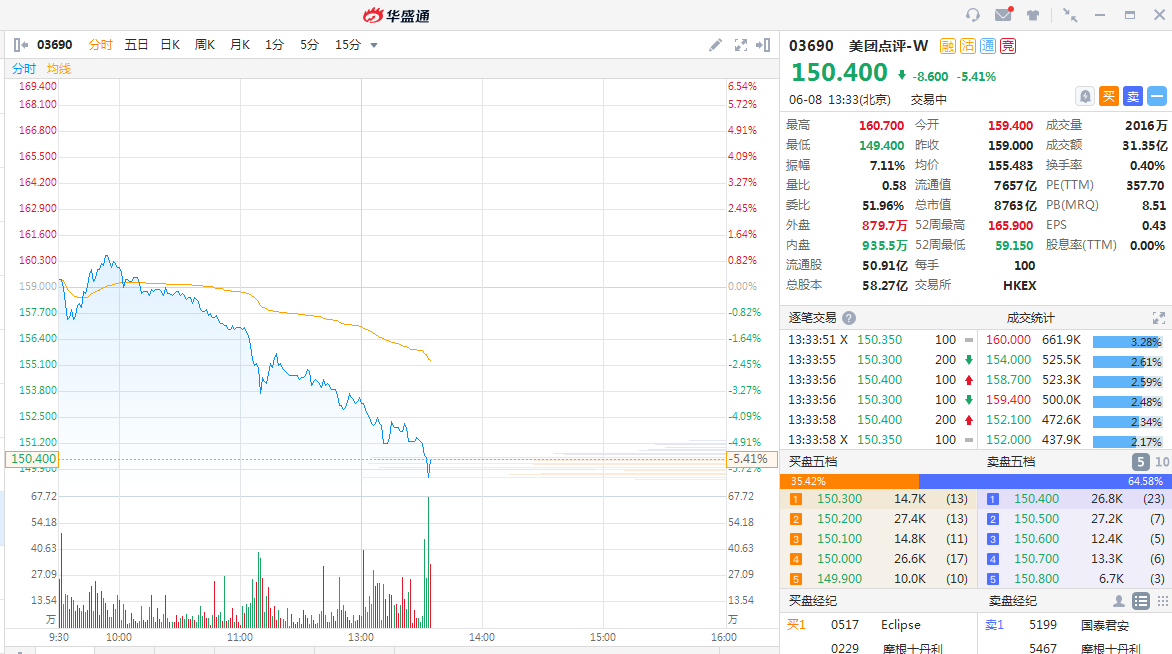This screenshot has width=1172, height=654.
Task: Switch to the 分时 intraday tab
Action: click(100, 45)
